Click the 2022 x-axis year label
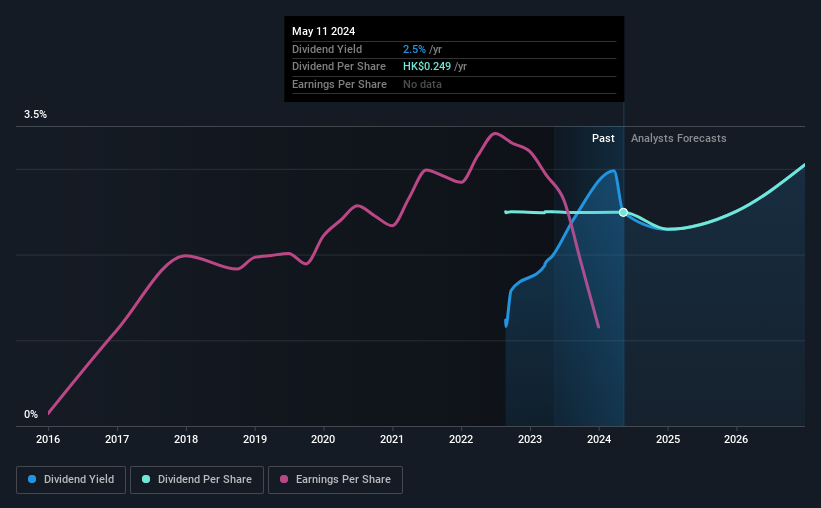The width and height of the screenshot is (821, 508). 461,439
